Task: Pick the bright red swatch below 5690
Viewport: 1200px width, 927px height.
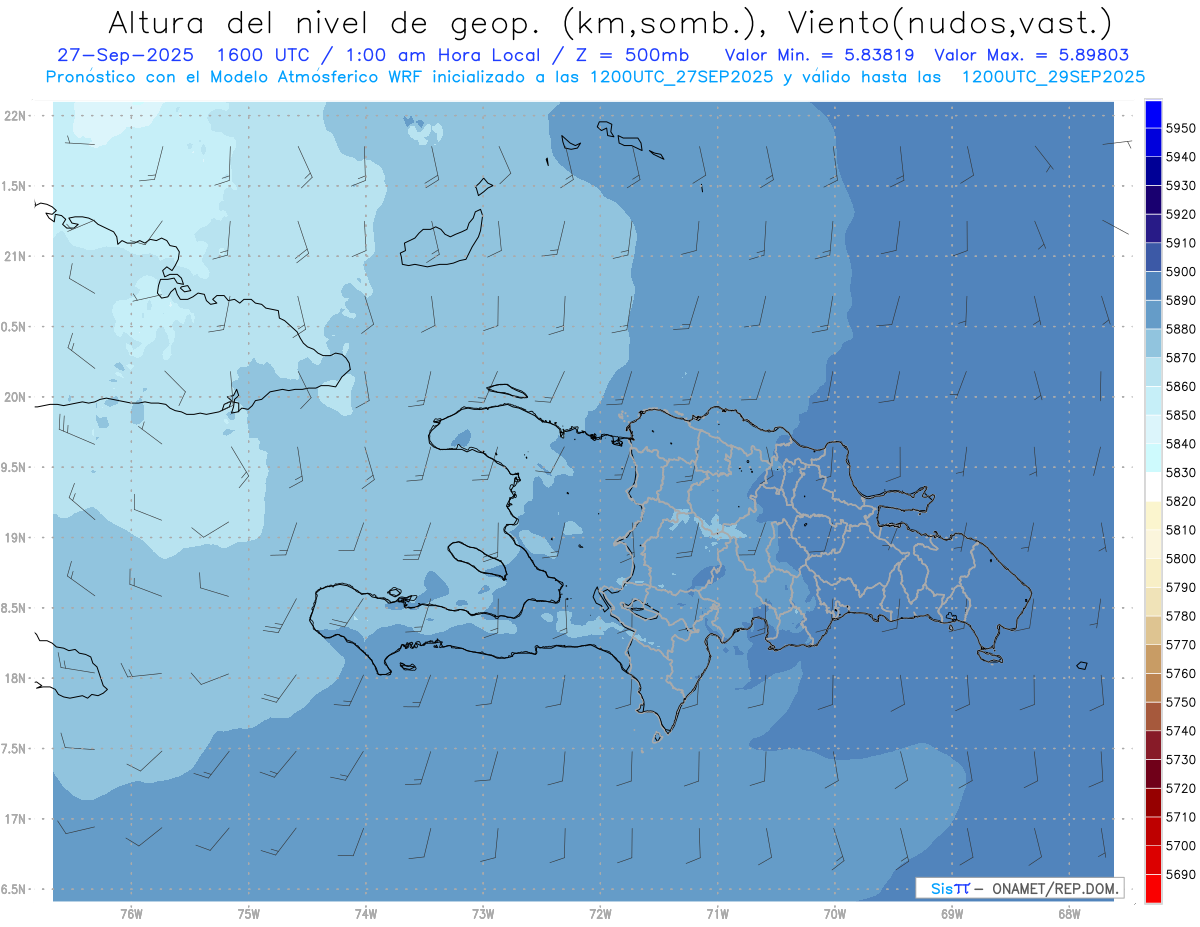Action: (x=1153, y=888)
